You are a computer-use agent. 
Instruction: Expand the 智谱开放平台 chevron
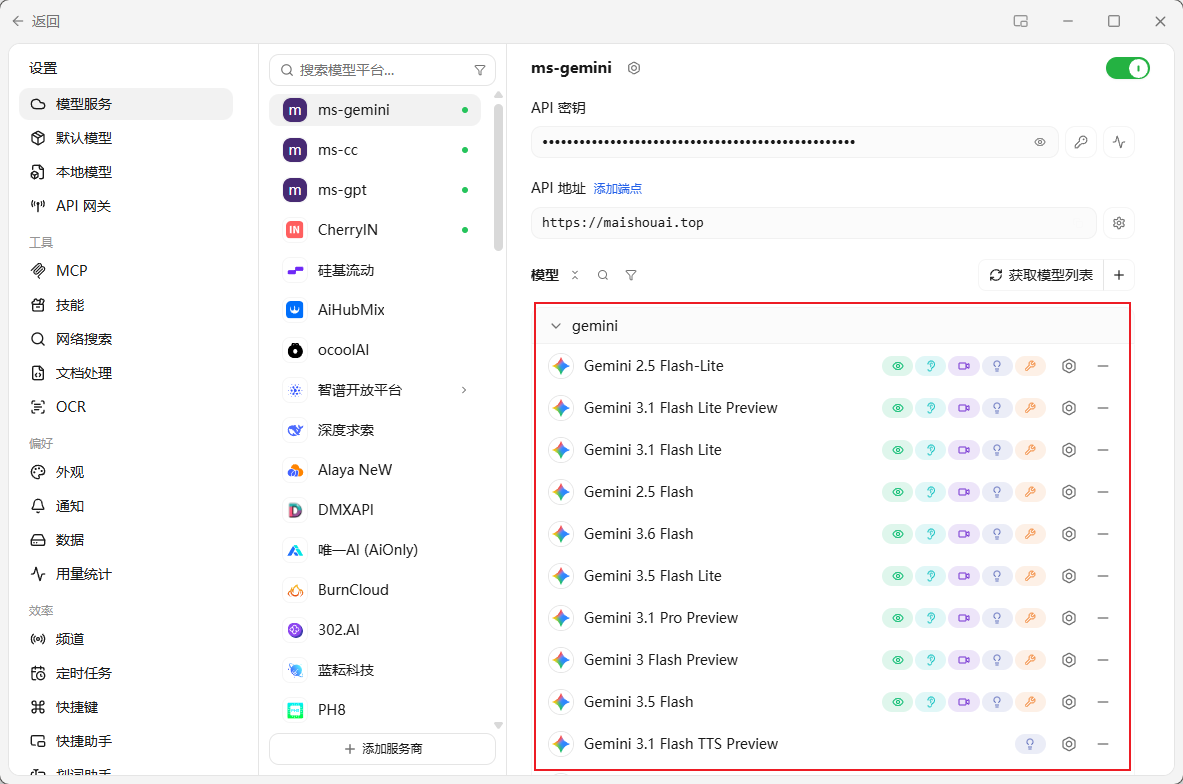[464, 390]
